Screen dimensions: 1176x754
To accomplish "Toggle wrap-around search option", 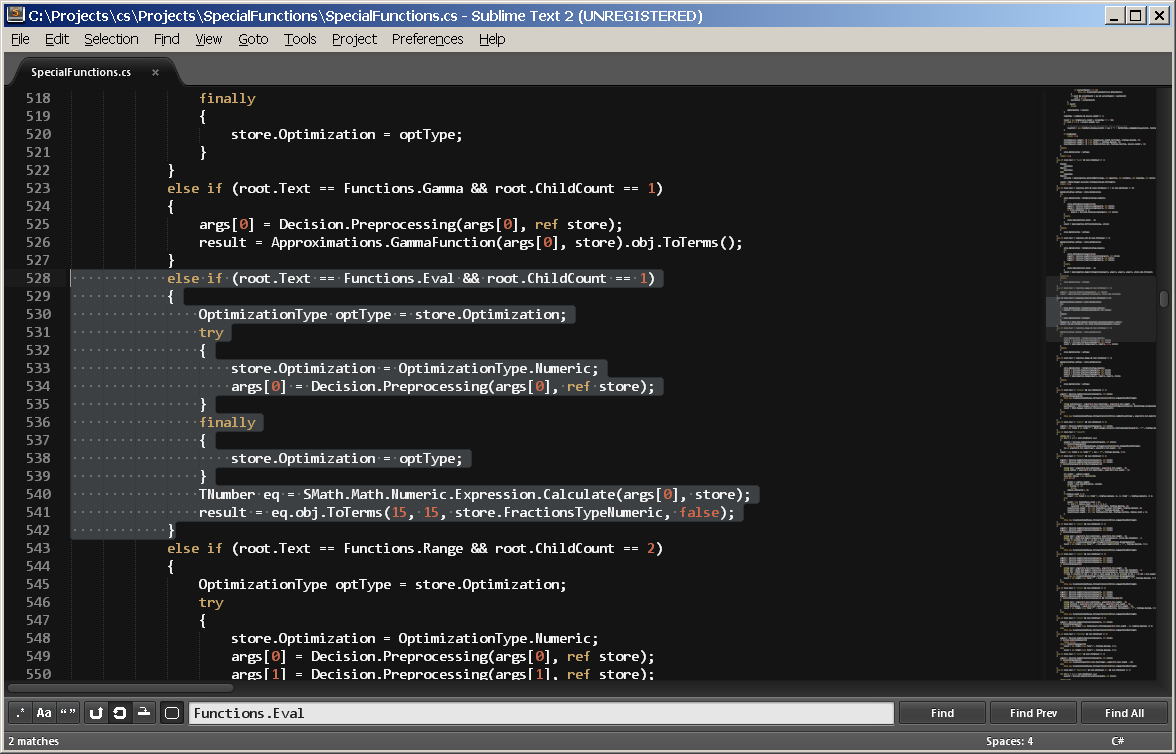I will pyautogui.click(x=119, y=713).
